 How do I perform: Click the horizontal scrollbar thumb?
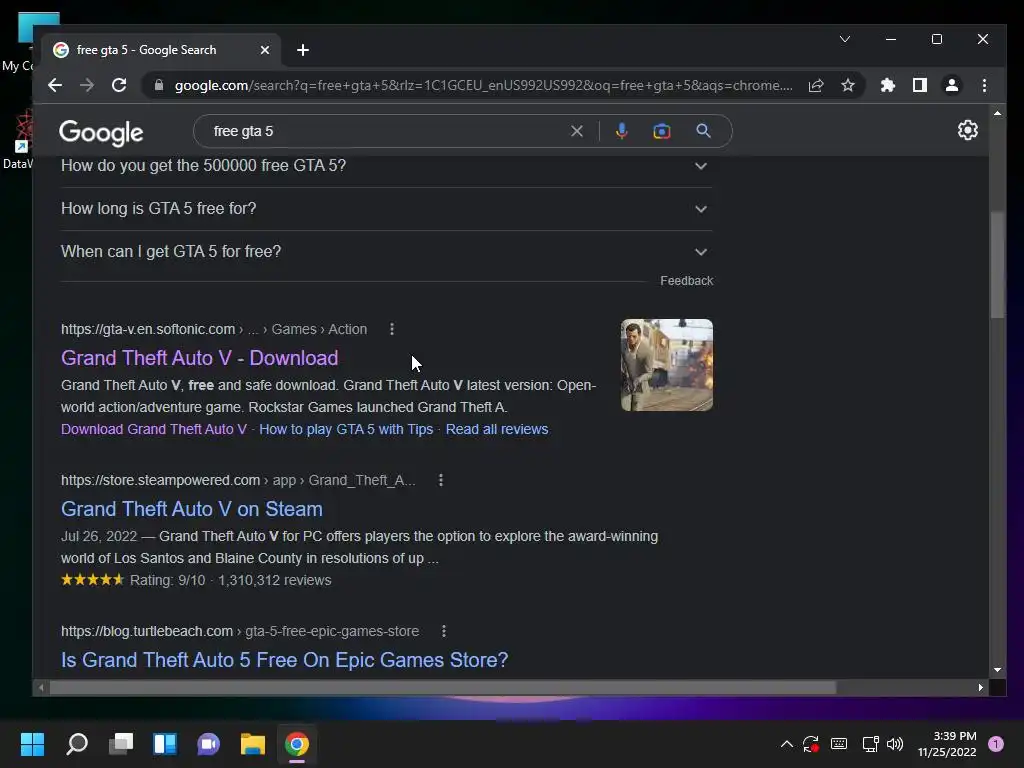point(443,688)
